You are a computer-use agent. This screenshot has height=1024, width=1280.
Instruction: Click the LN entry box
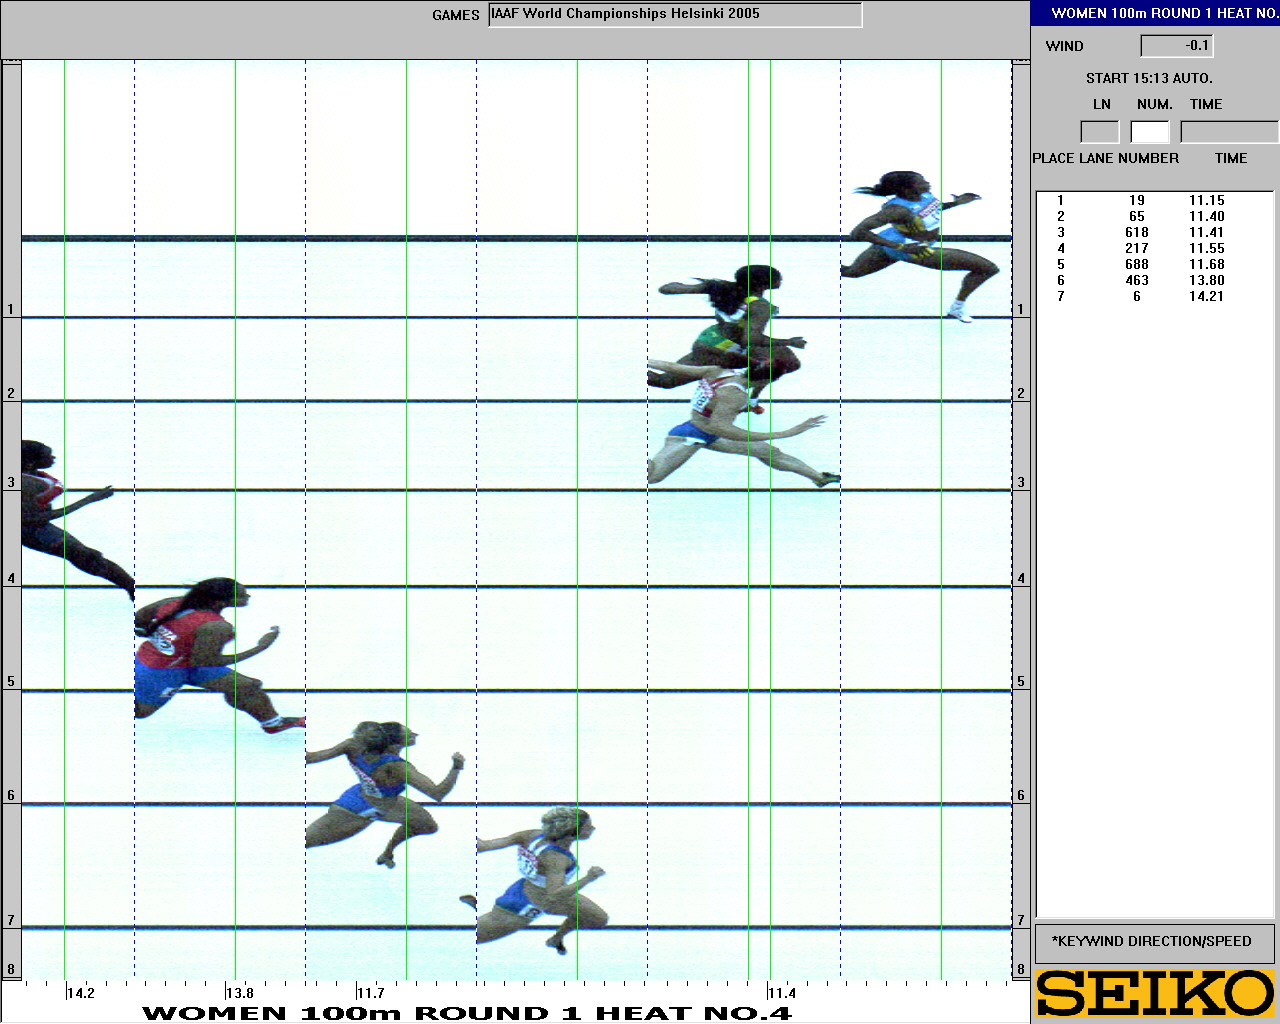pyautogui.click(x=1099, y=132)
